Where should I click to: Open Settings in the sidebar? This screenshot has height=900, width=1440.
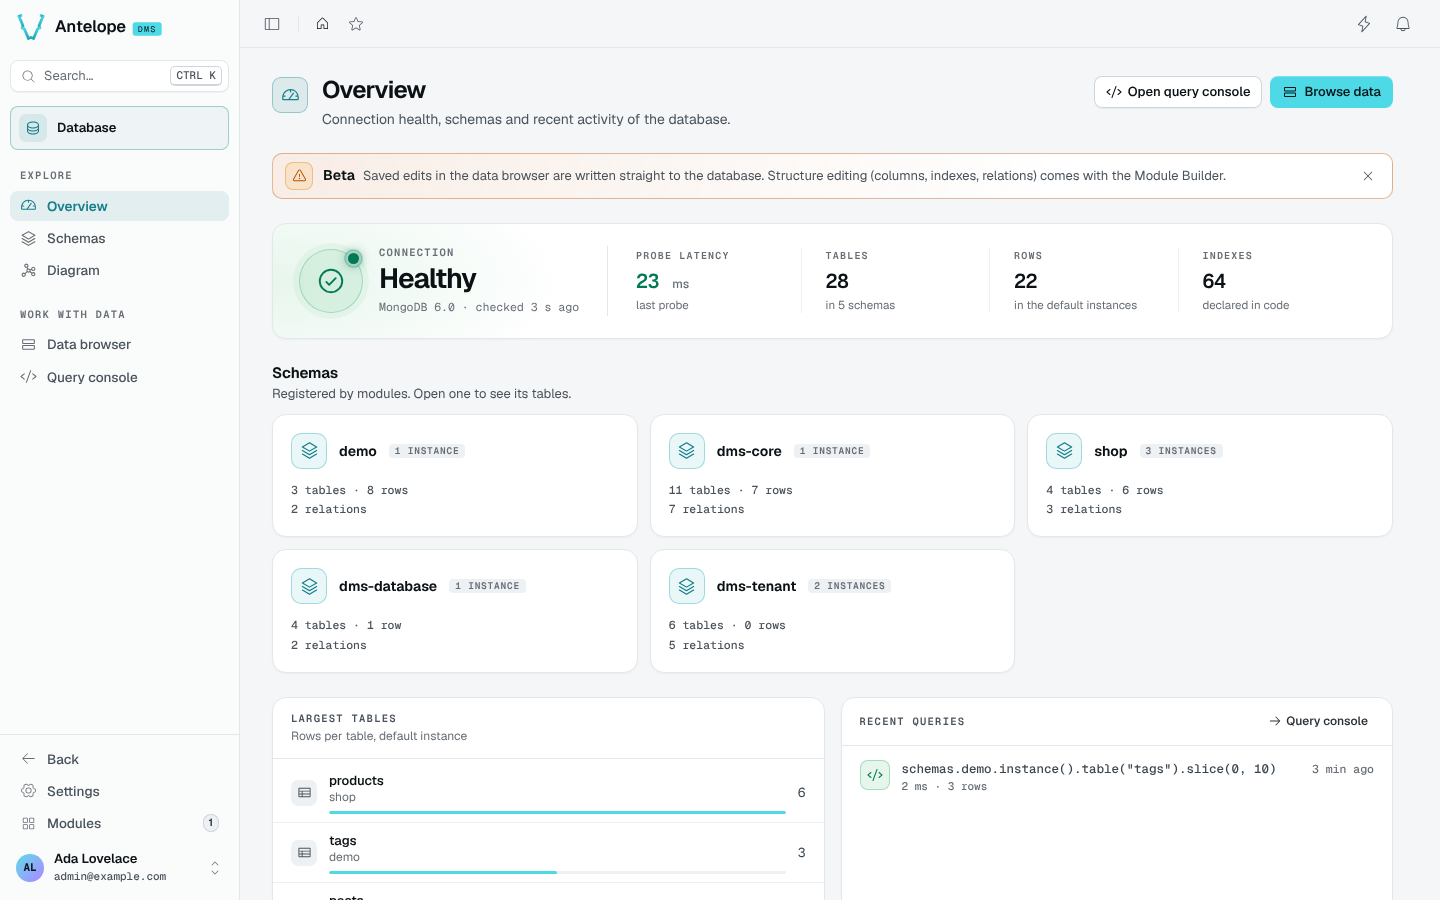[x=119, y=791]
